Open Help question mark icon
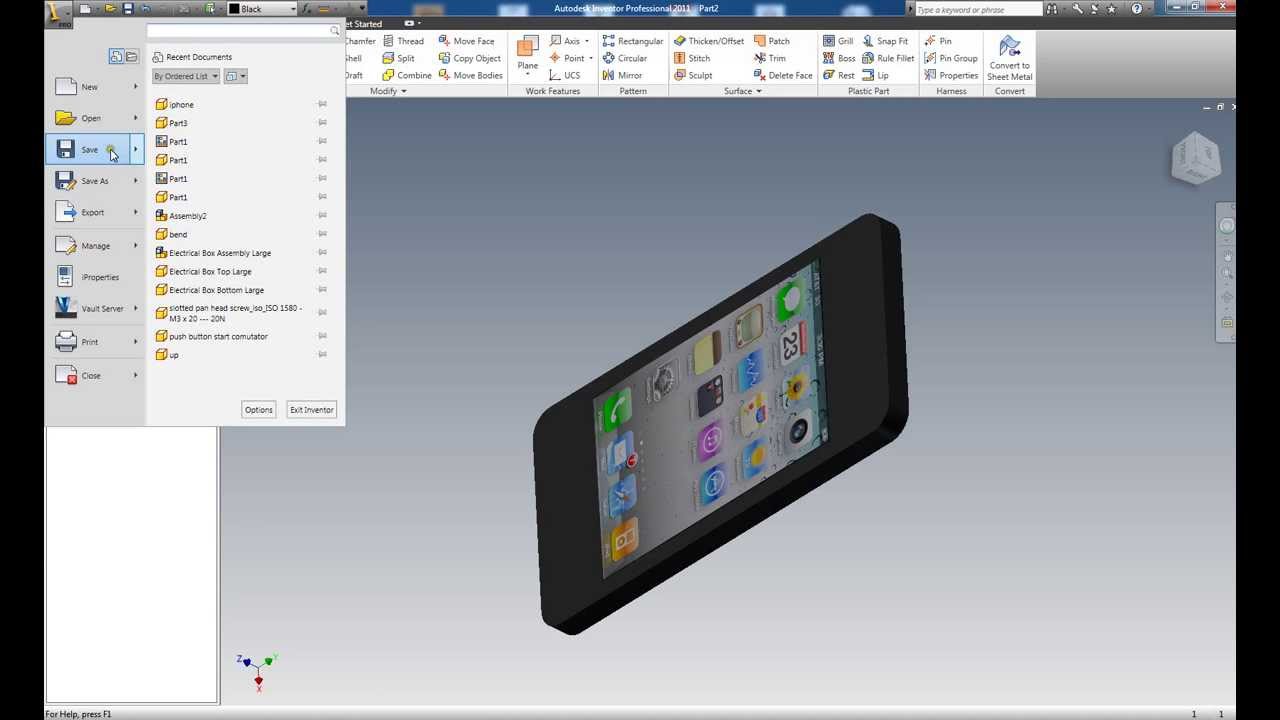Viewport: 1280px width, 720px height. [x=1136, y=9]
